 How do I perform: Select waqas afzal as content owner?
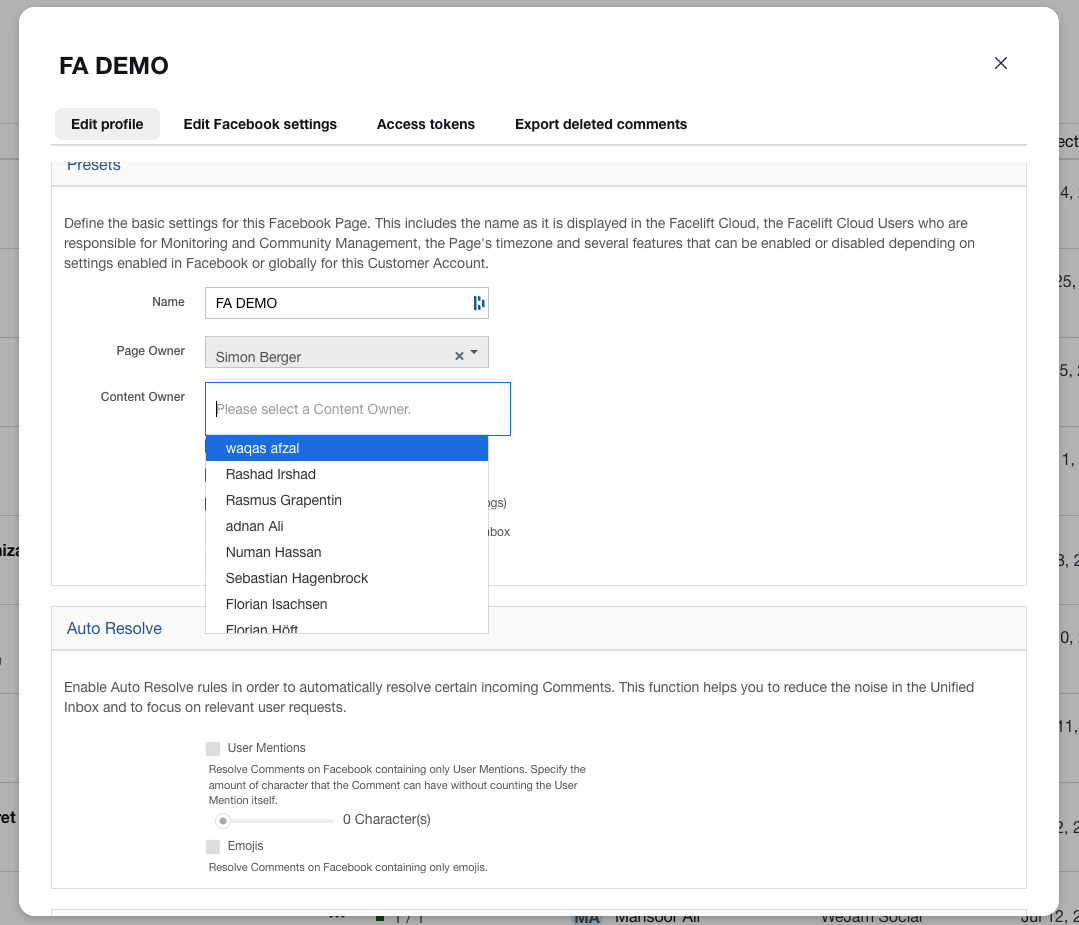347,448
